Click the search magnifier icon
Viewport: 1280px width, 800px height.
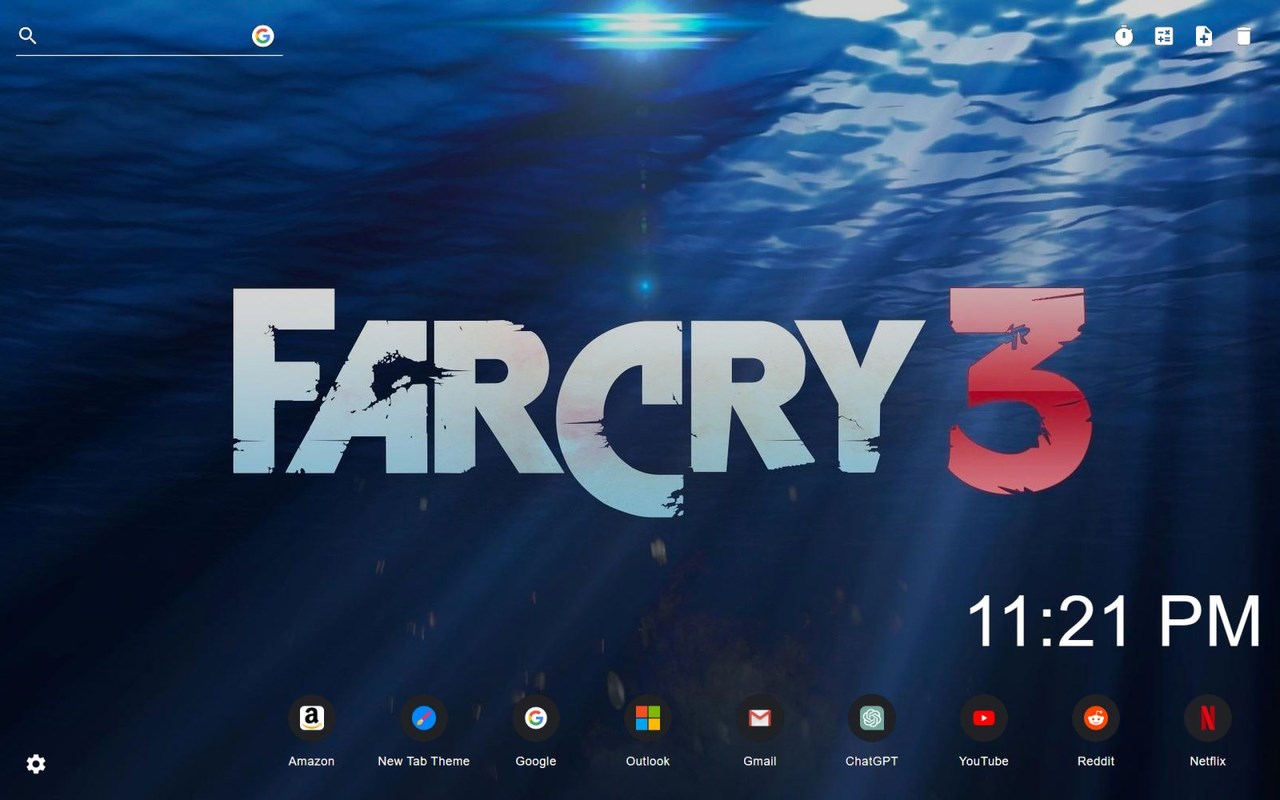click(x=28, y=36)
